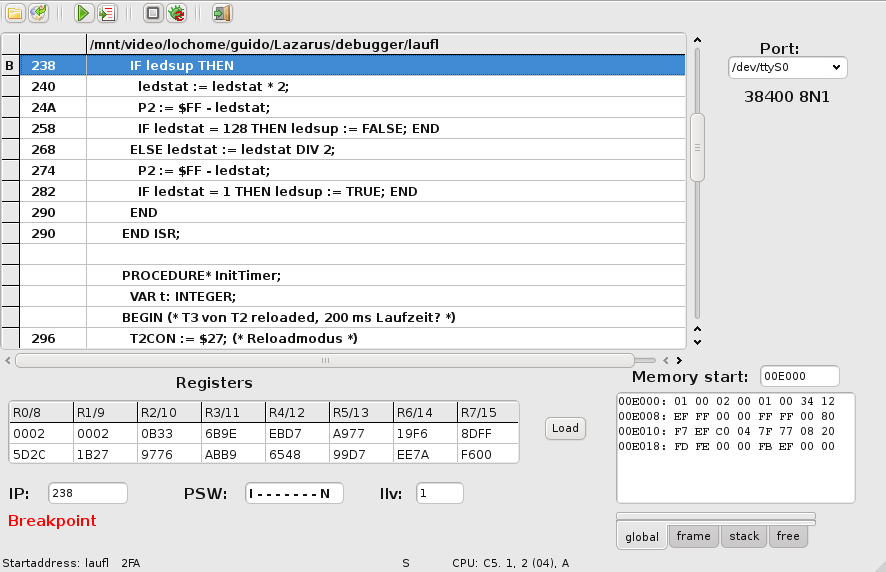Click the source view scroll down arrow

(697, 342)
